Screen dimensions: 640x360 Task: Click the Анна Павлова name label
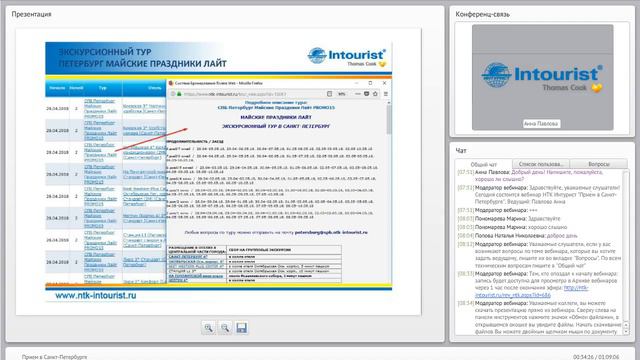541,124
